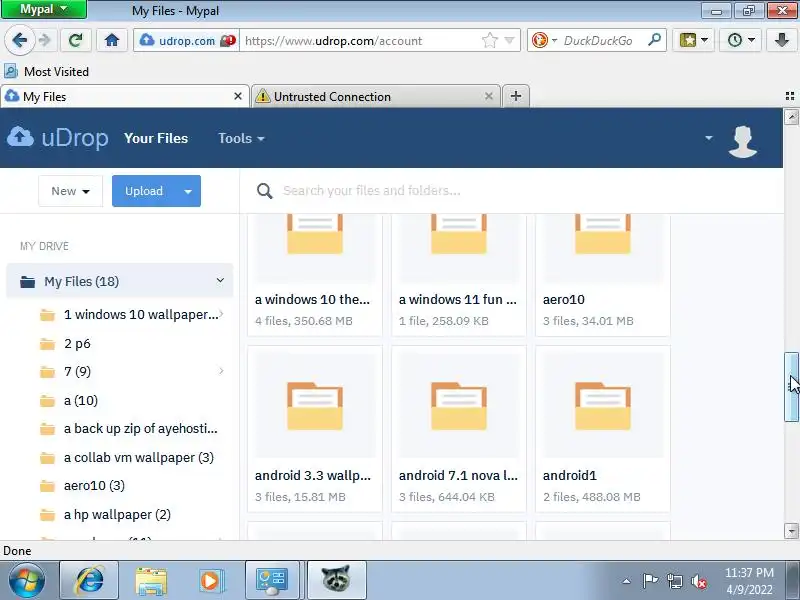Open a collab vm wallpaper (3) folder

coord(139,458)
